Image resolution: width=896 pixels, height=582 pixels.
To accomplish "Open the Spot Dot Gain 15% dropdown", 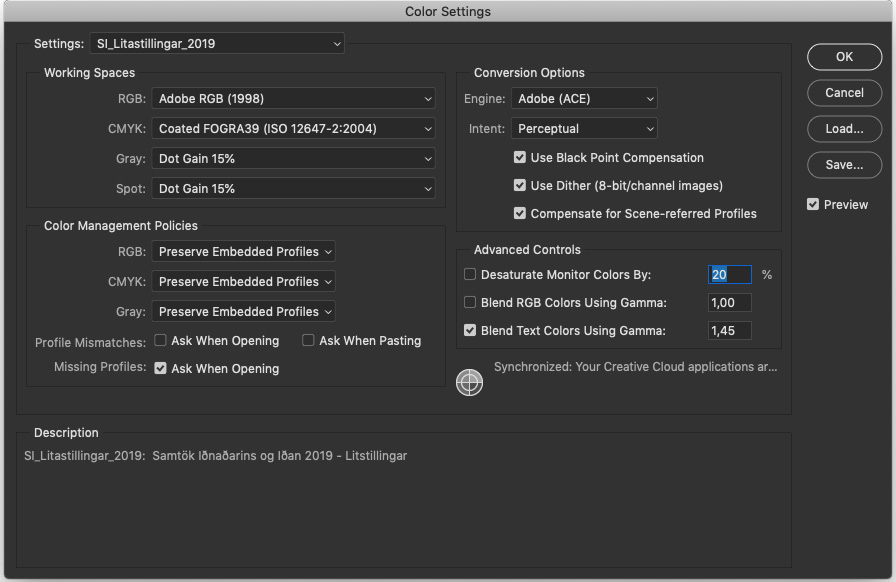I will tap(293, 189).
